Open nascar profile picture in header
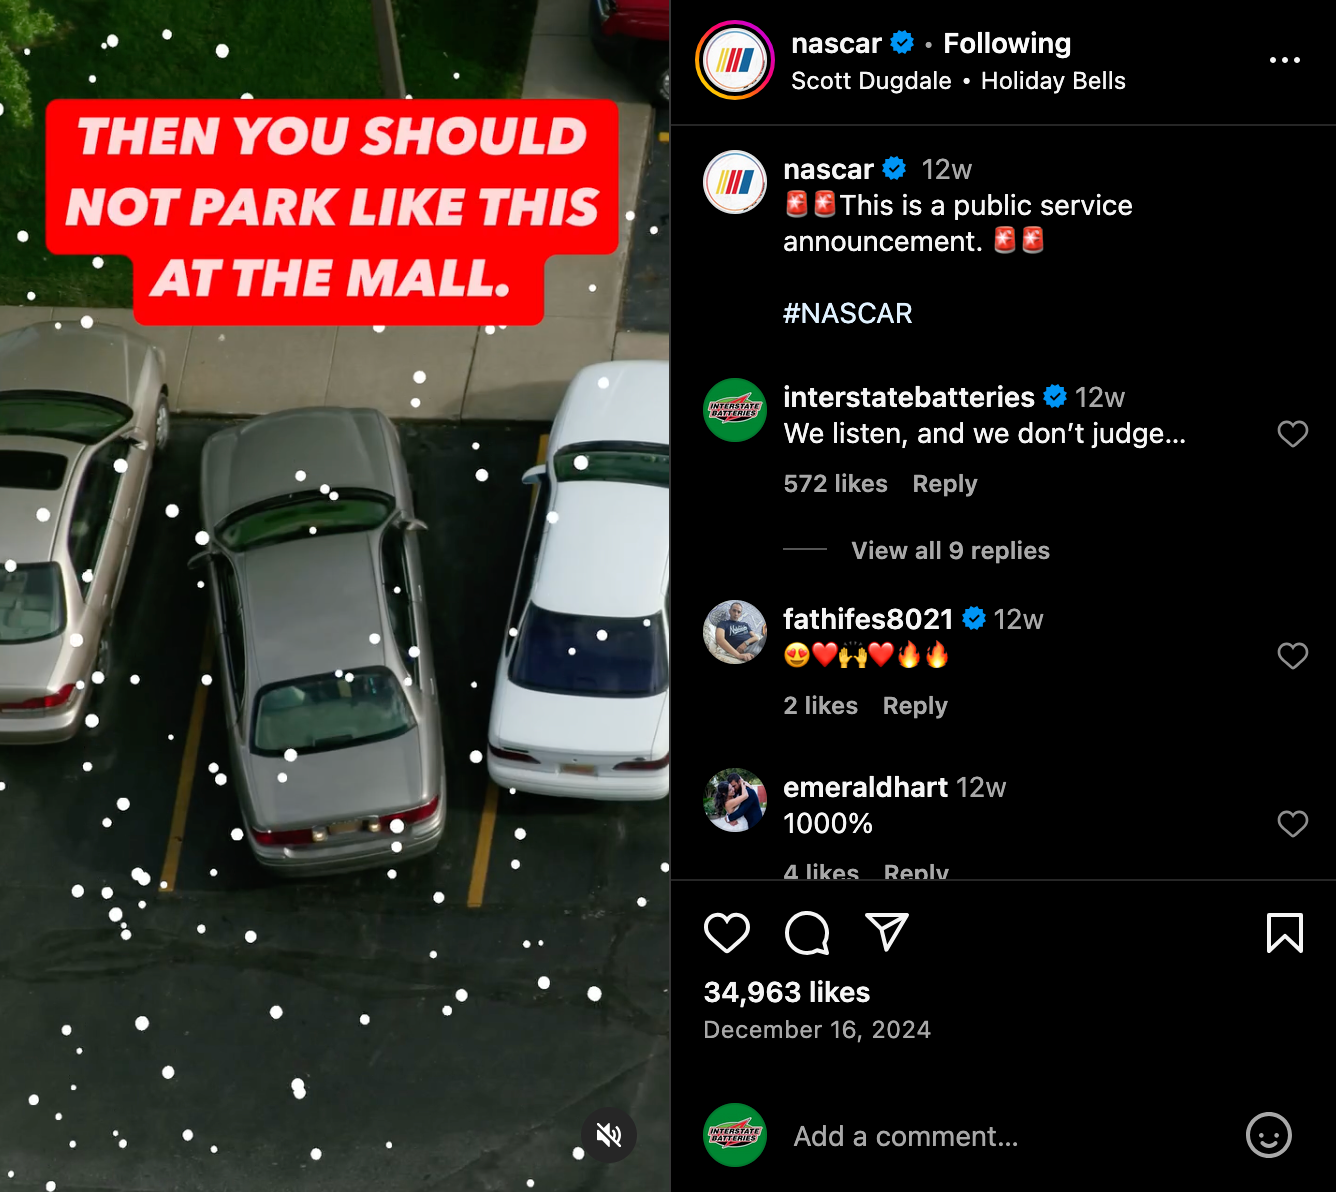Image resolution: width=1336 pixels, height=1192 pixels. pyautogui.click(x=735, y=60)
